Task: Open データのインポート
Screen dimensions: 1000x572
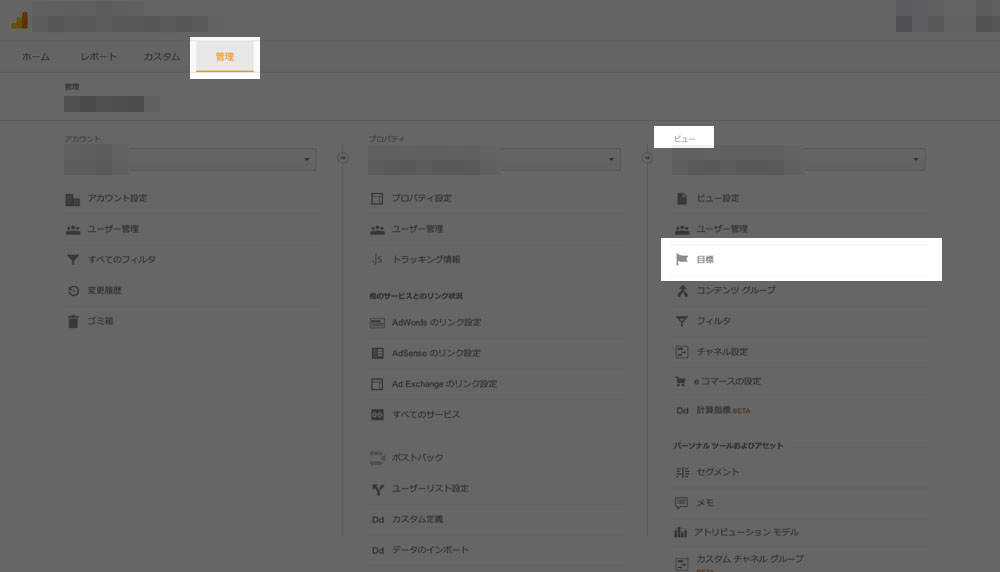Action: tap(430, 550)
